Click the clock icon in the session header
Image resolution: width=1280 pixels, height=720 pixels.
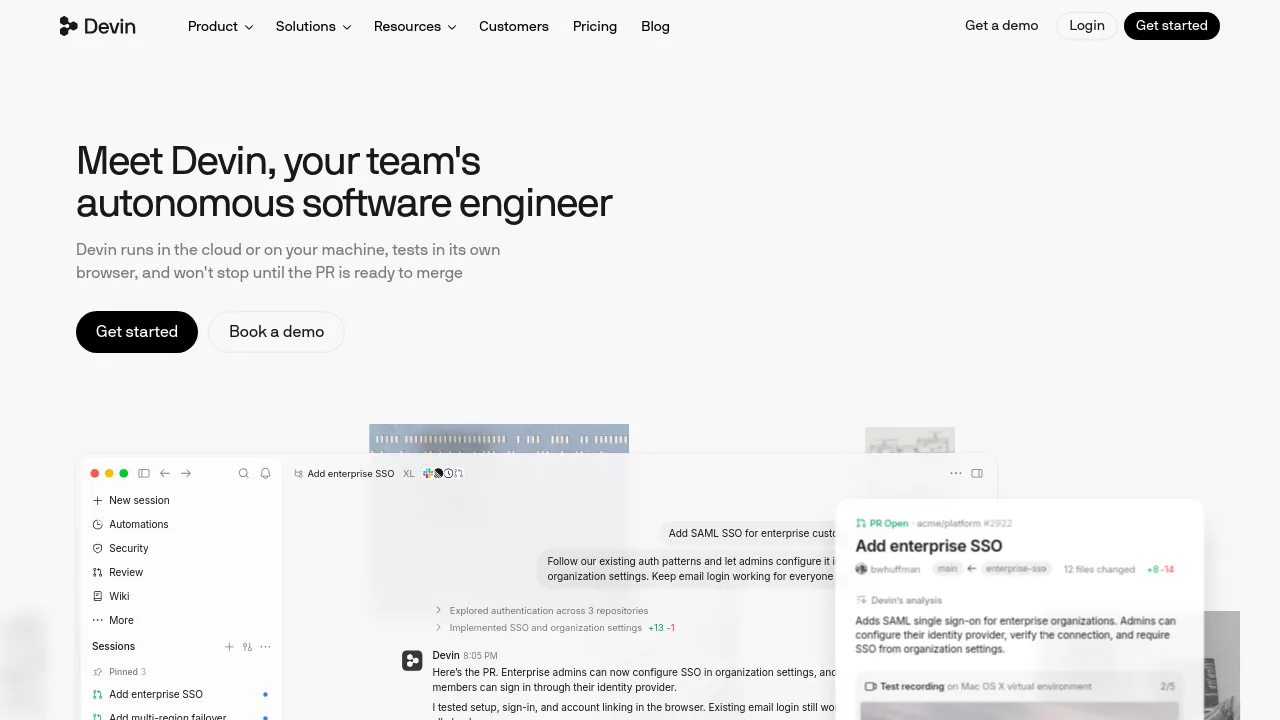coord(449,473)
